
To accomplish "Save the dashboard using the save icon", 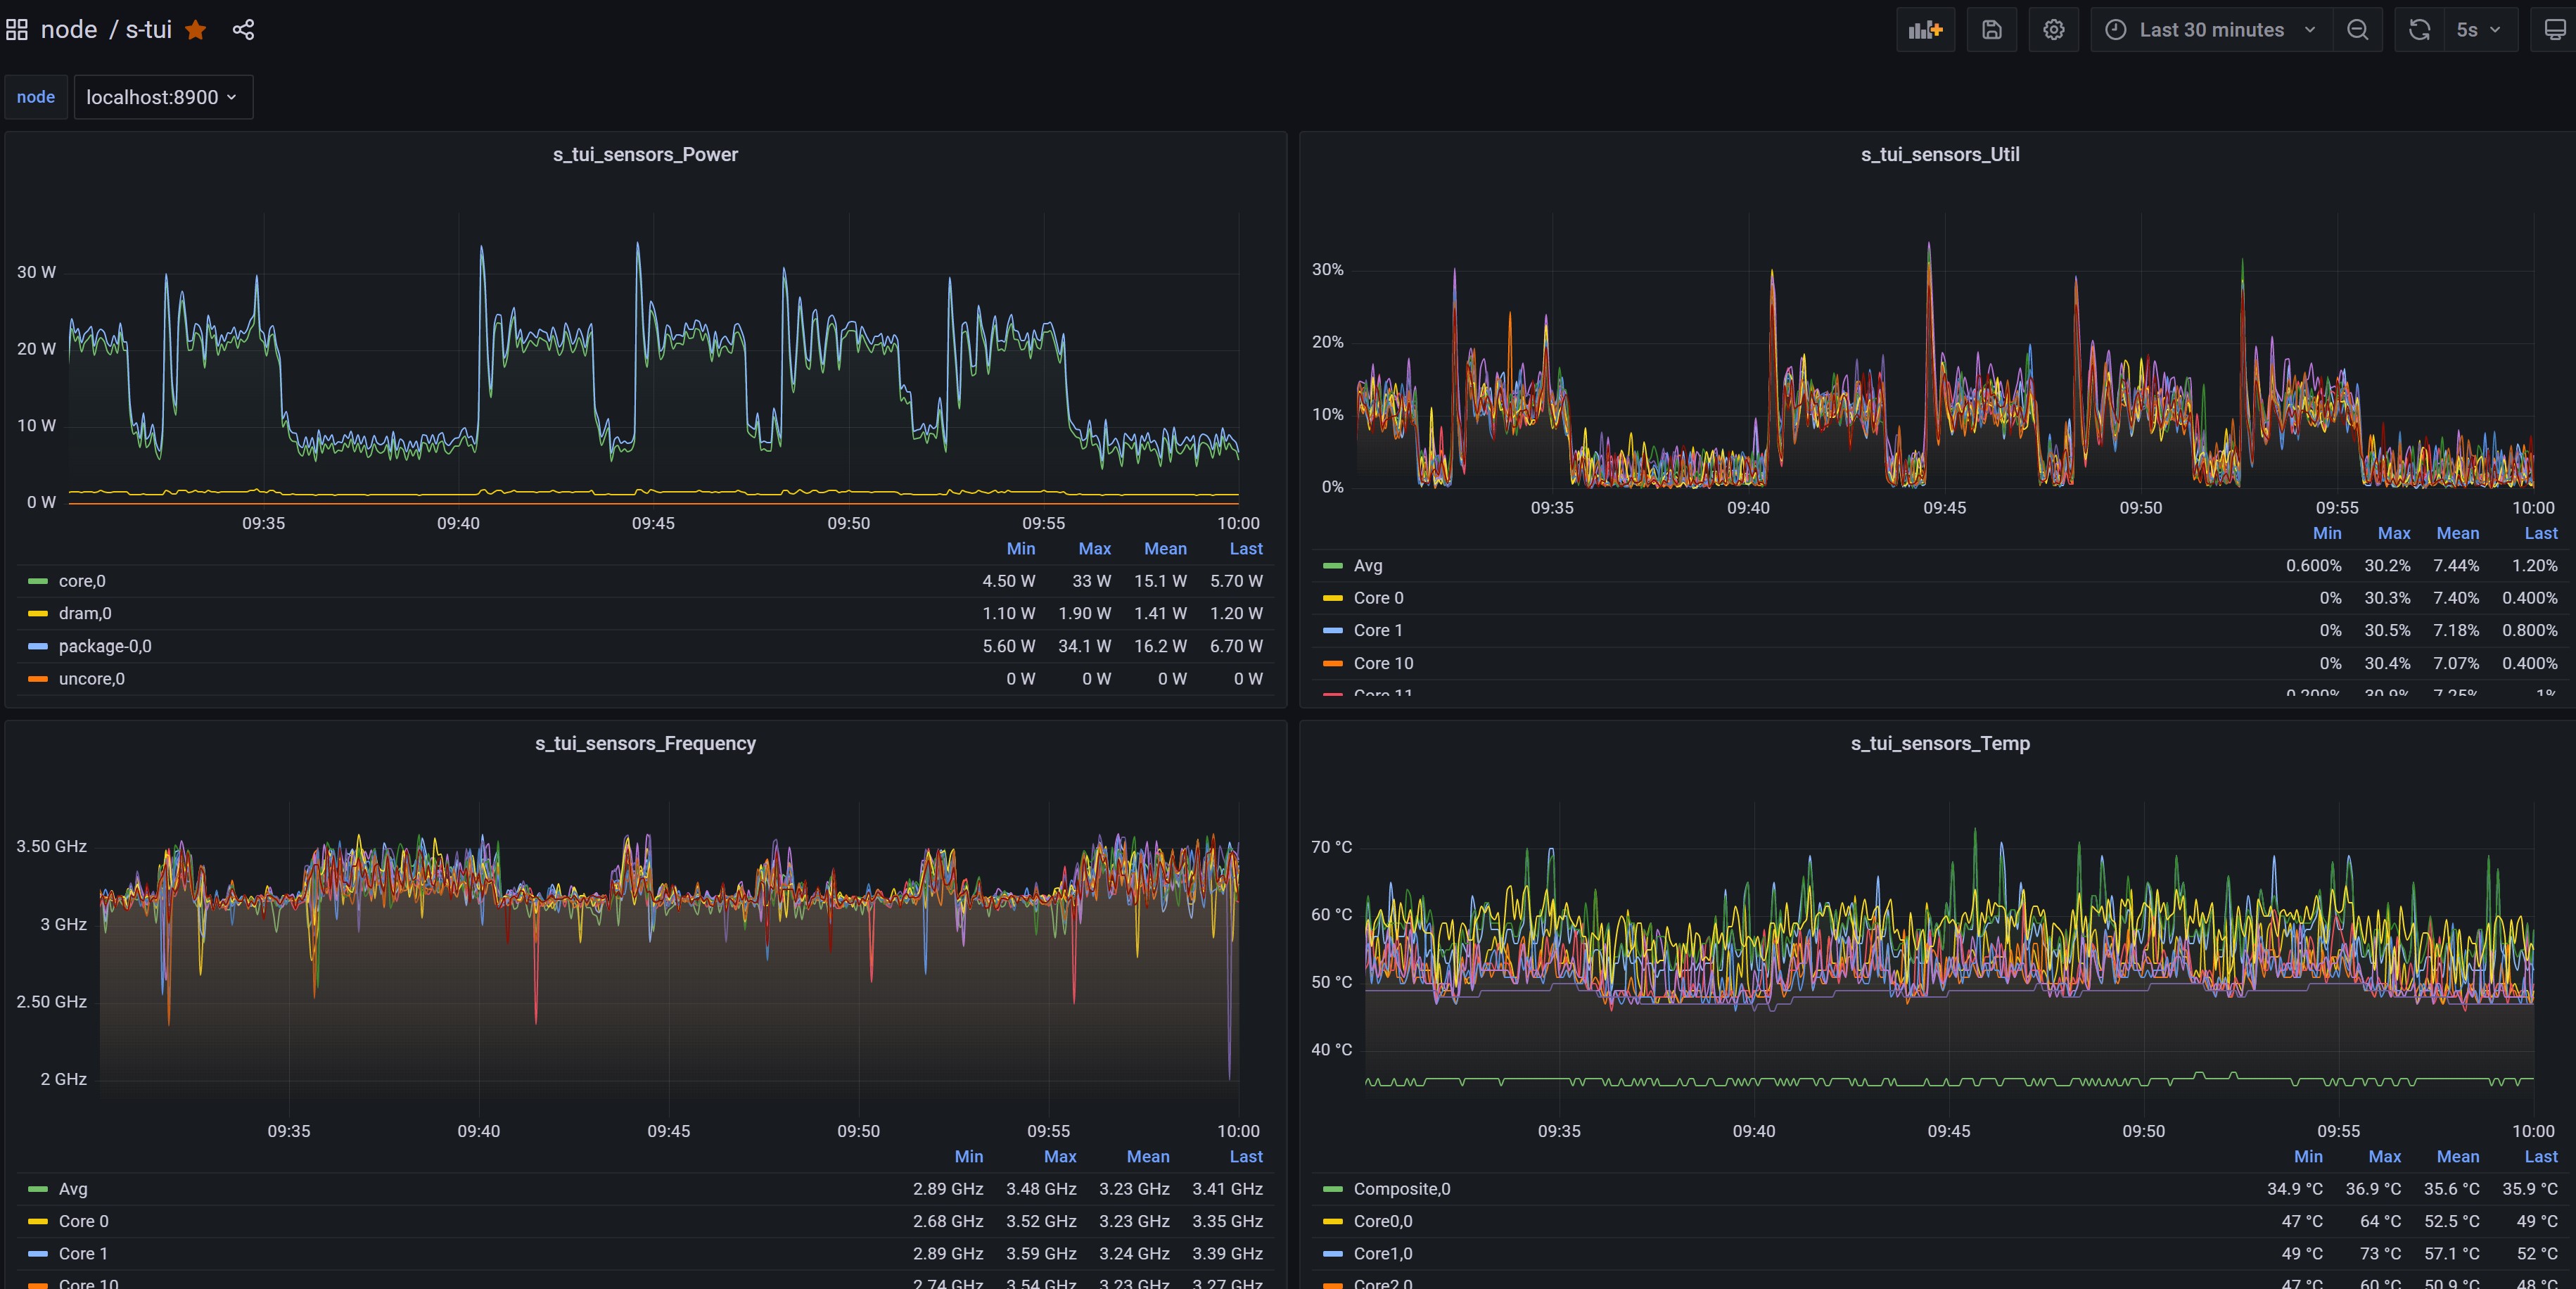I will (1991, 29).
